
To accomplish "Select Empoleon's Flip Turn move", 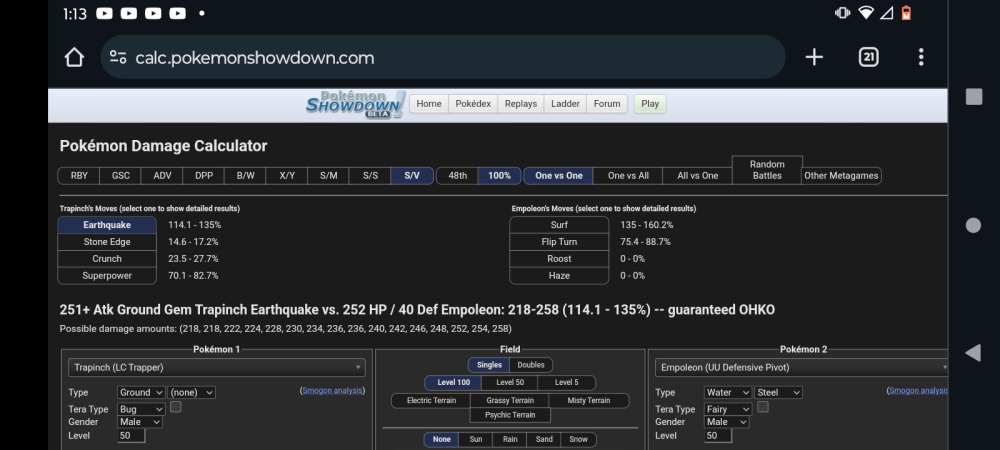I will point(559,242).
